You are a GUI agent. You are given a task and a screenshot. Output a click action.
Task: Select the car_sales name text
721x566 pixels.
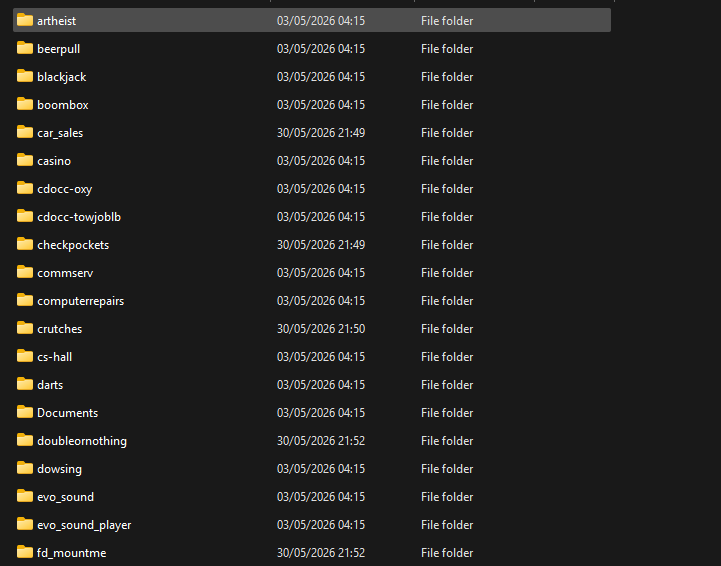(60, 133)
